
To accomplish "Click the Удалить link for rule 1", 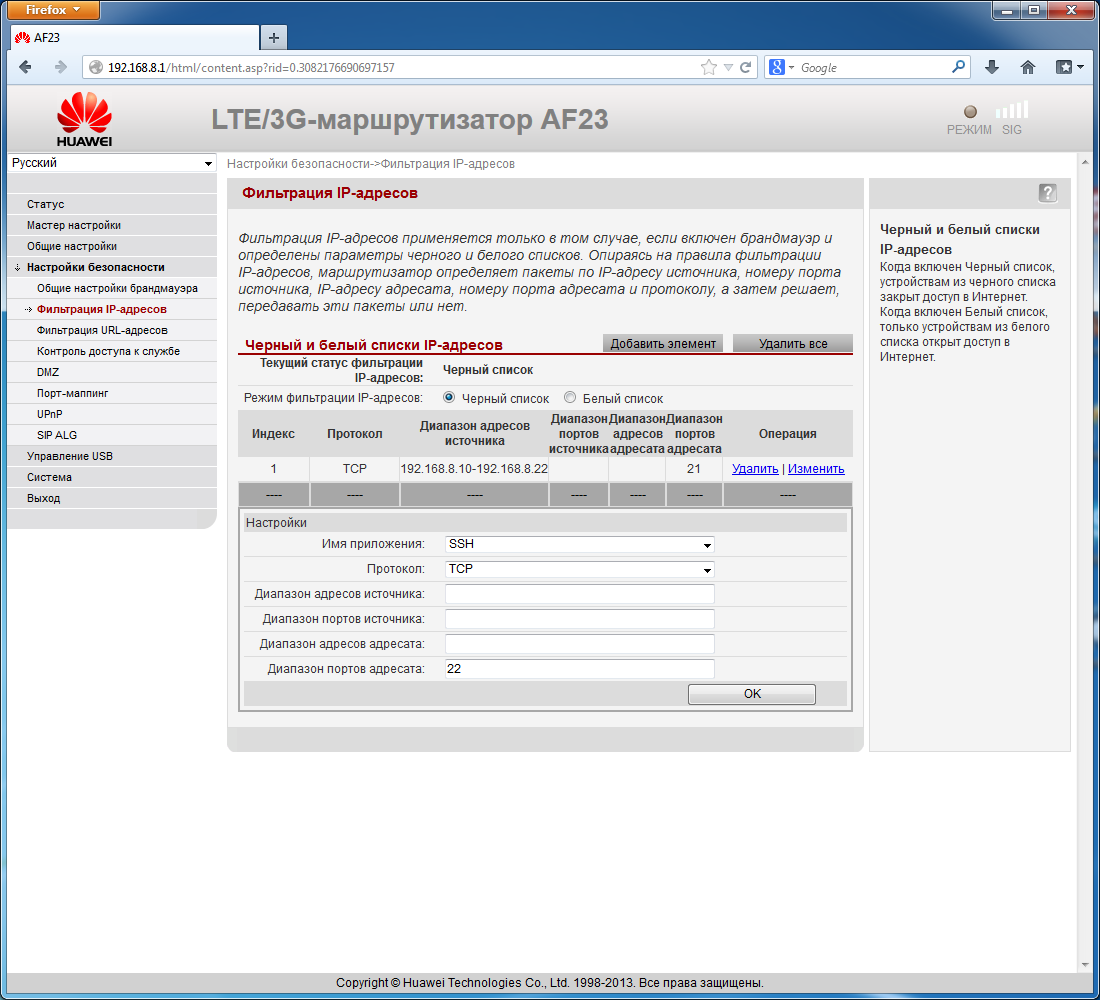I will click(755, 469).
